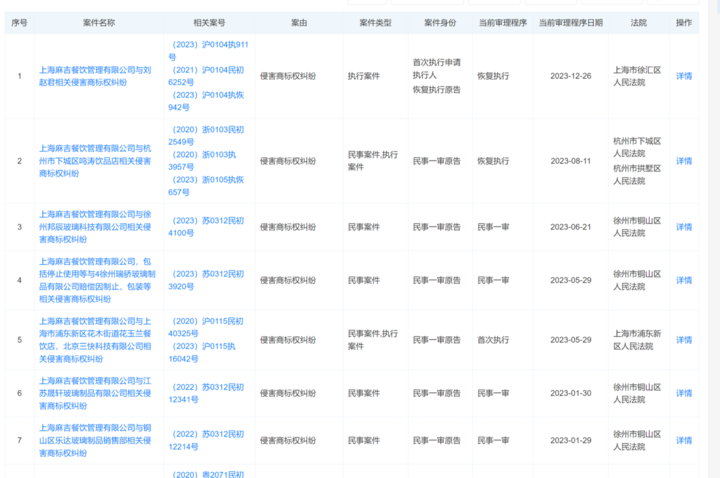Click the 案件类型 column header

click(x=375, y=22)
